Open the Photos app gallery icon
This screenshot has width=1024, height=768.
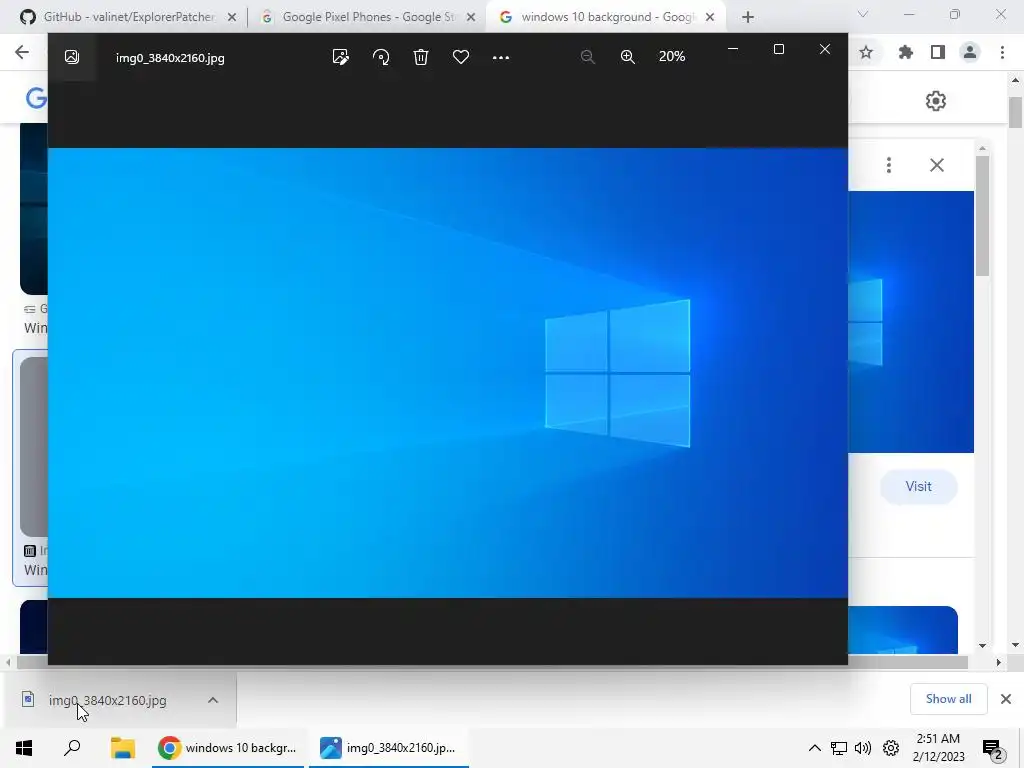[72, 57]
